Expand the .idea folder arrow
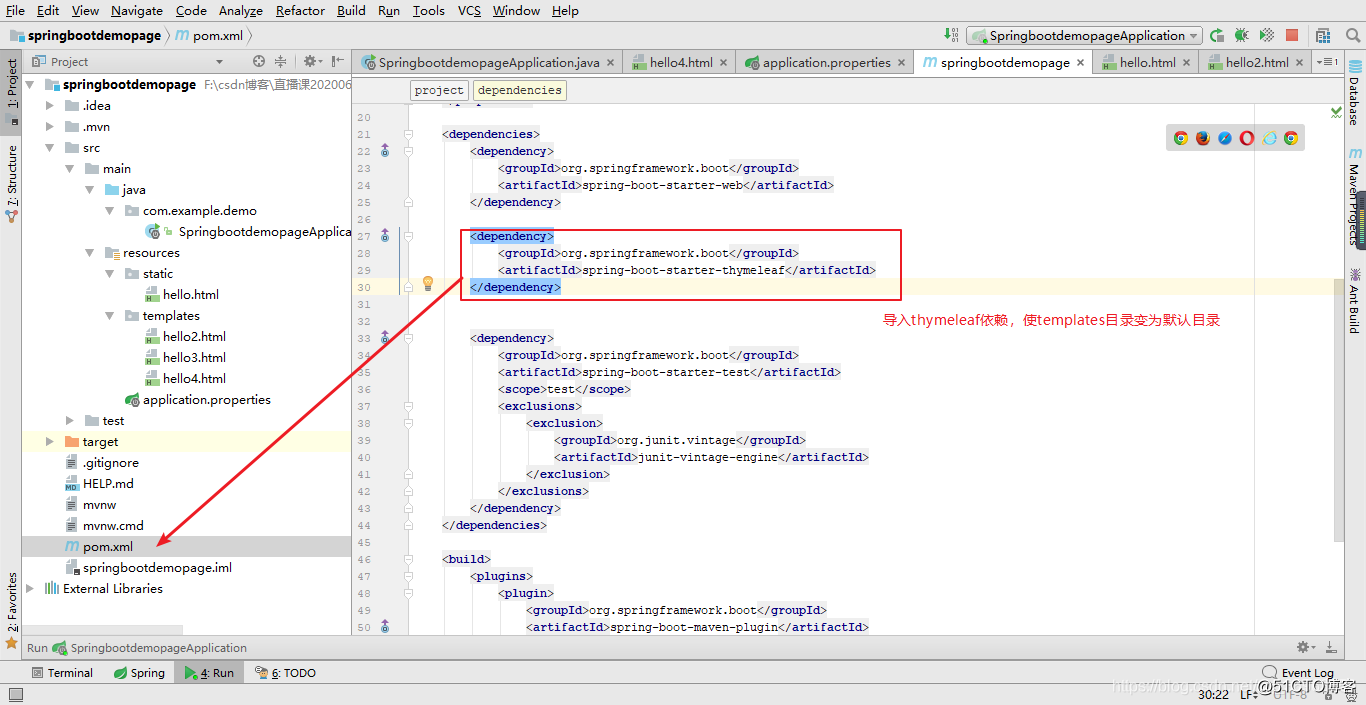1366x705 pixels. [x=50, y=105]
